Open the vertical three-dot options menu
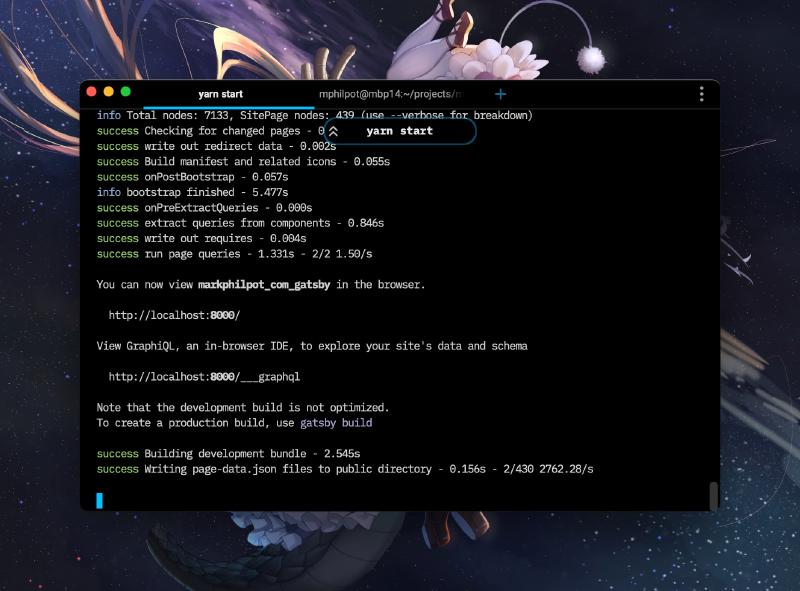800x591 pixels. 701,94
